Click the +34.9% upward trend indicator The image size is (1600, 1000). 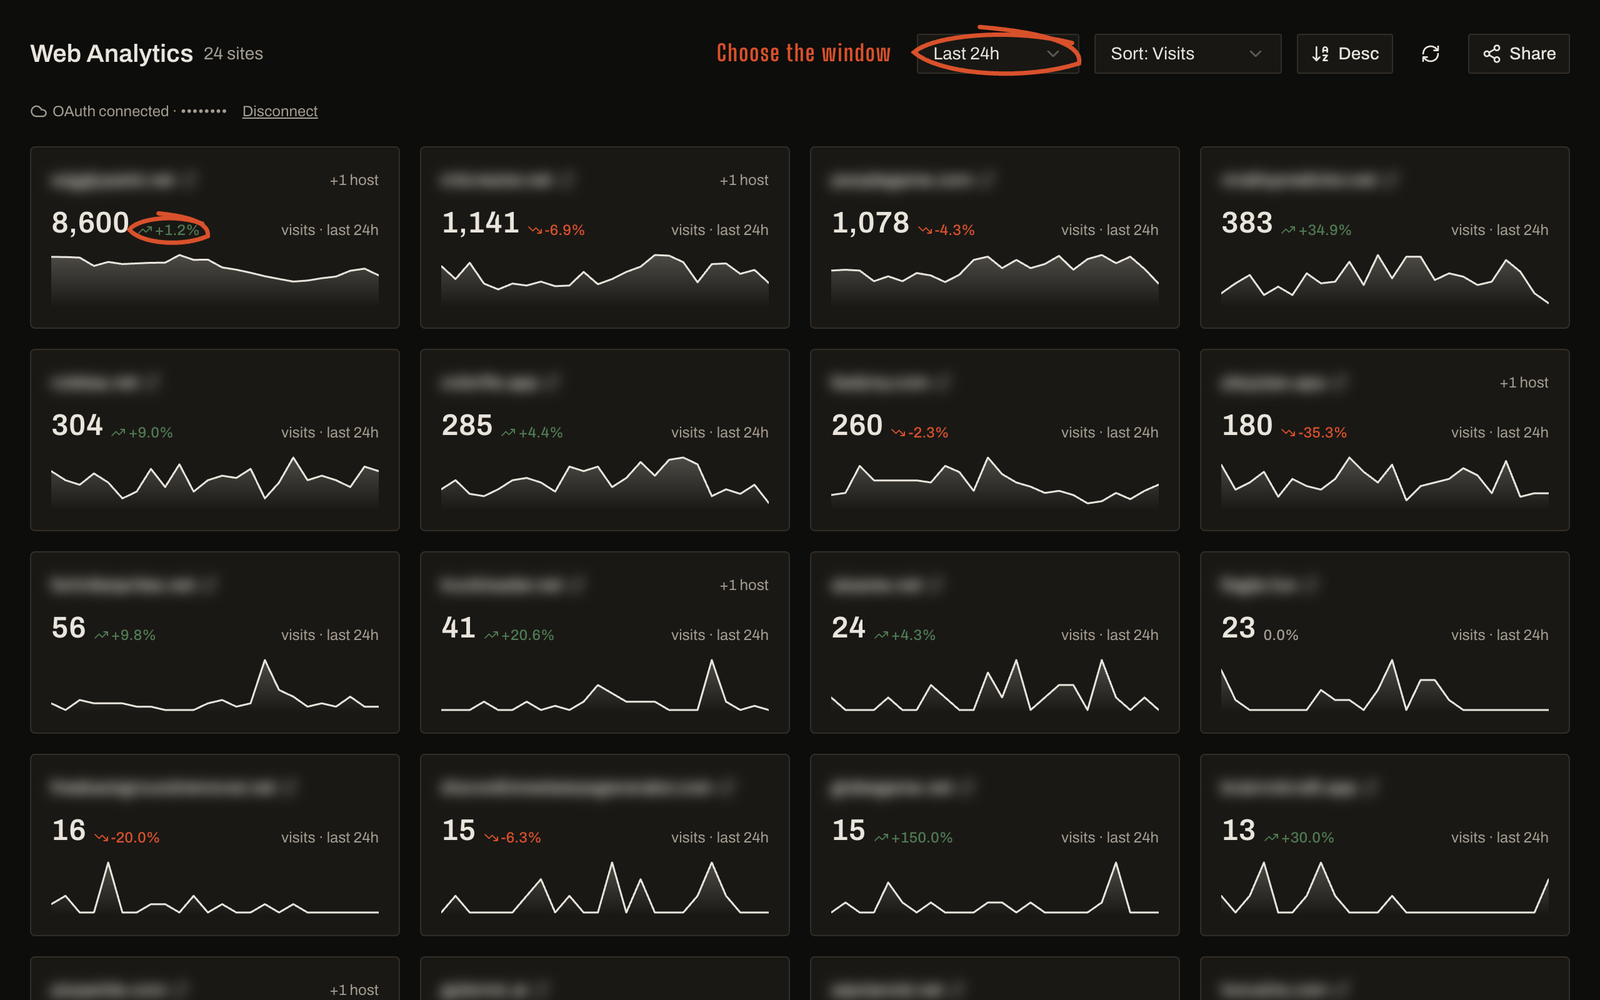1317,230
